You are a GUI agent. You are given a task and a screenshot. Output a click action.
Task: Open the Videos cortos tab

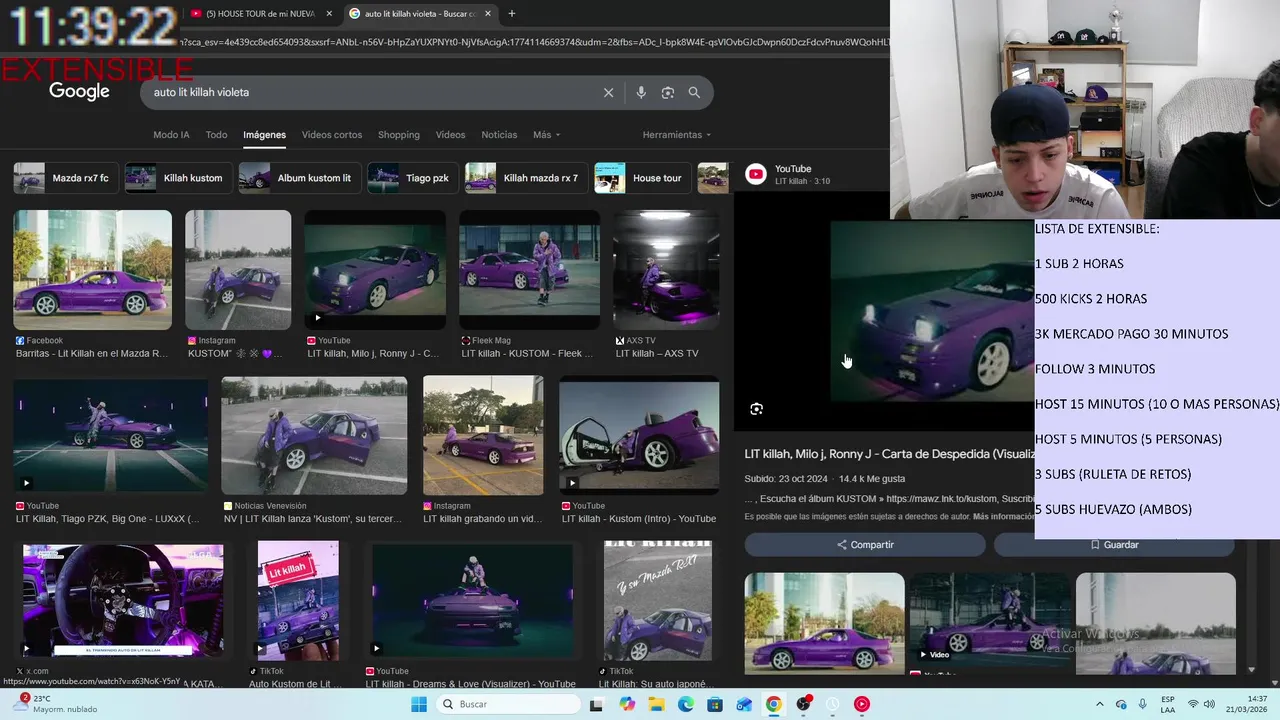(332, 135)
